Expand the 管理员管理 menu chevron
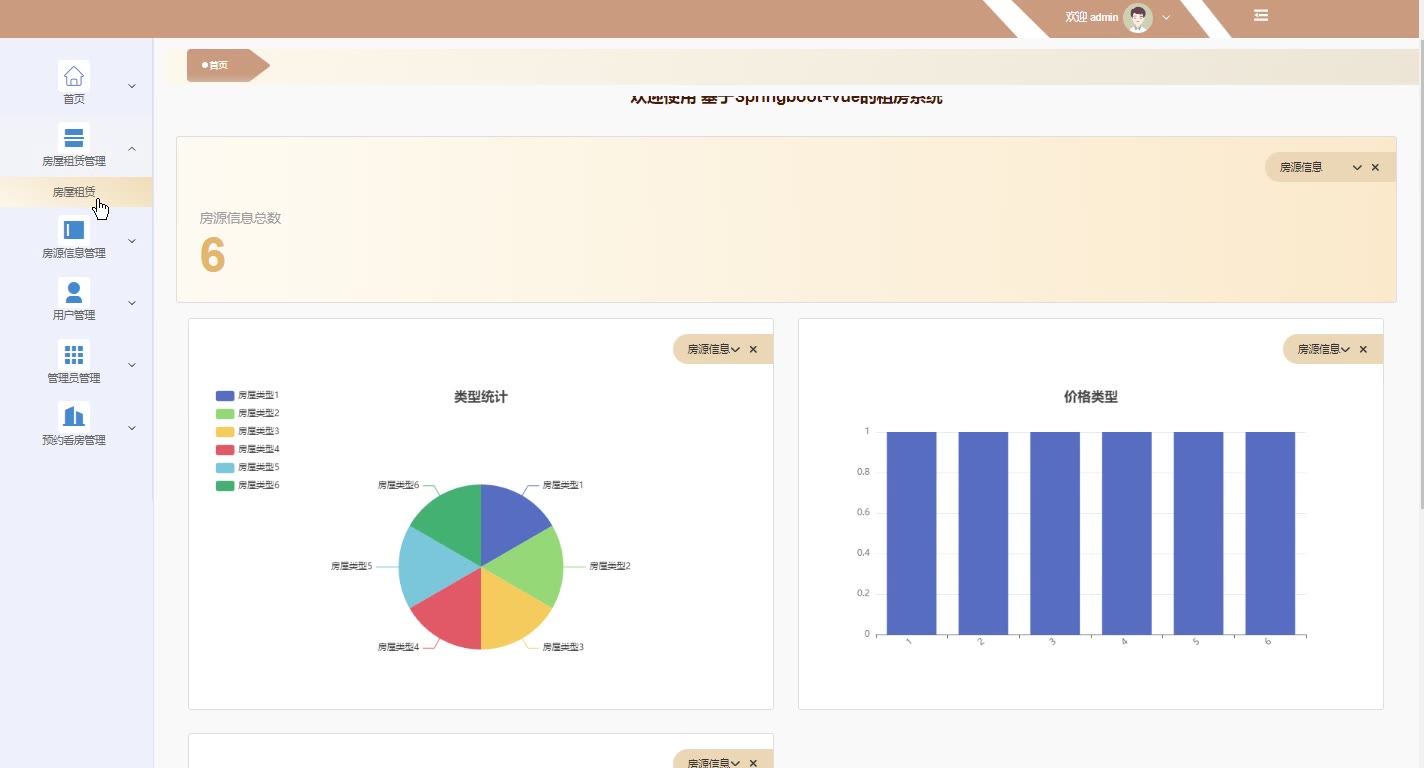Viewport: 1424px width, 768px height. click(x=132, y=365)
